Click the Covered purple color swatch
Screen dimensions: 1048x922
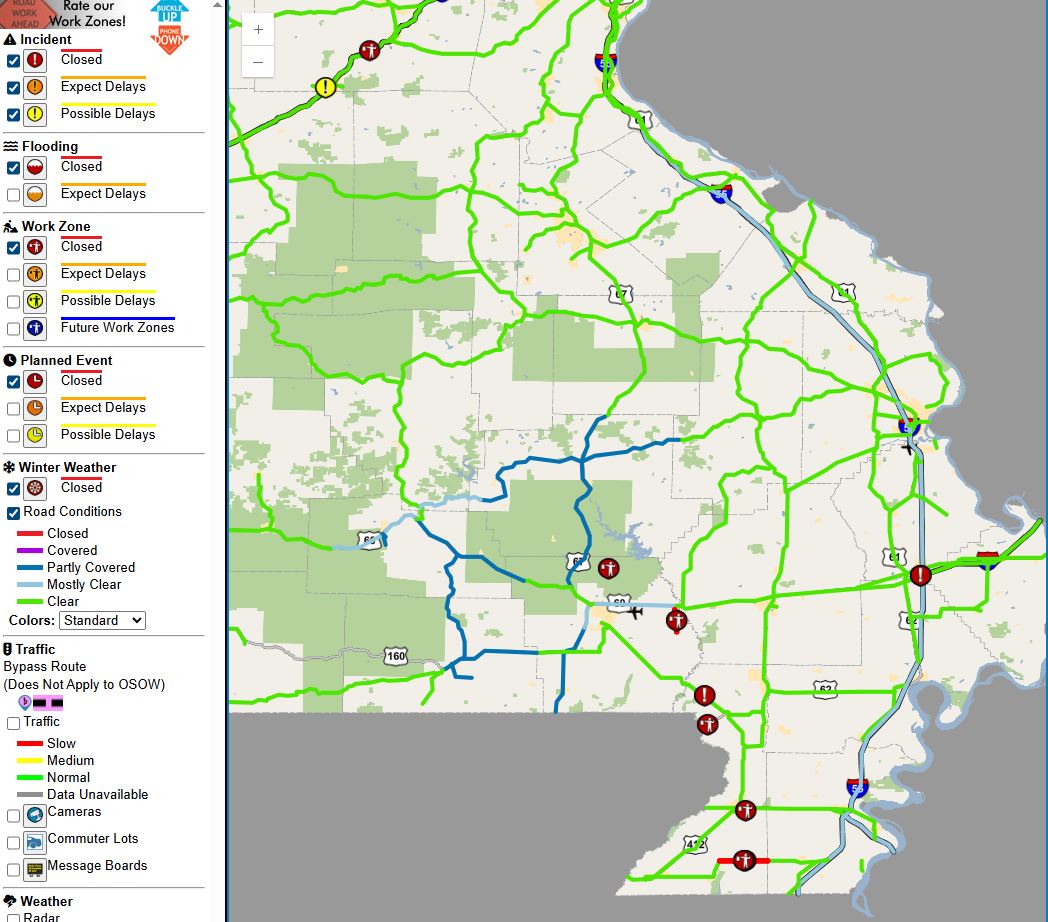tap(29, 550)
